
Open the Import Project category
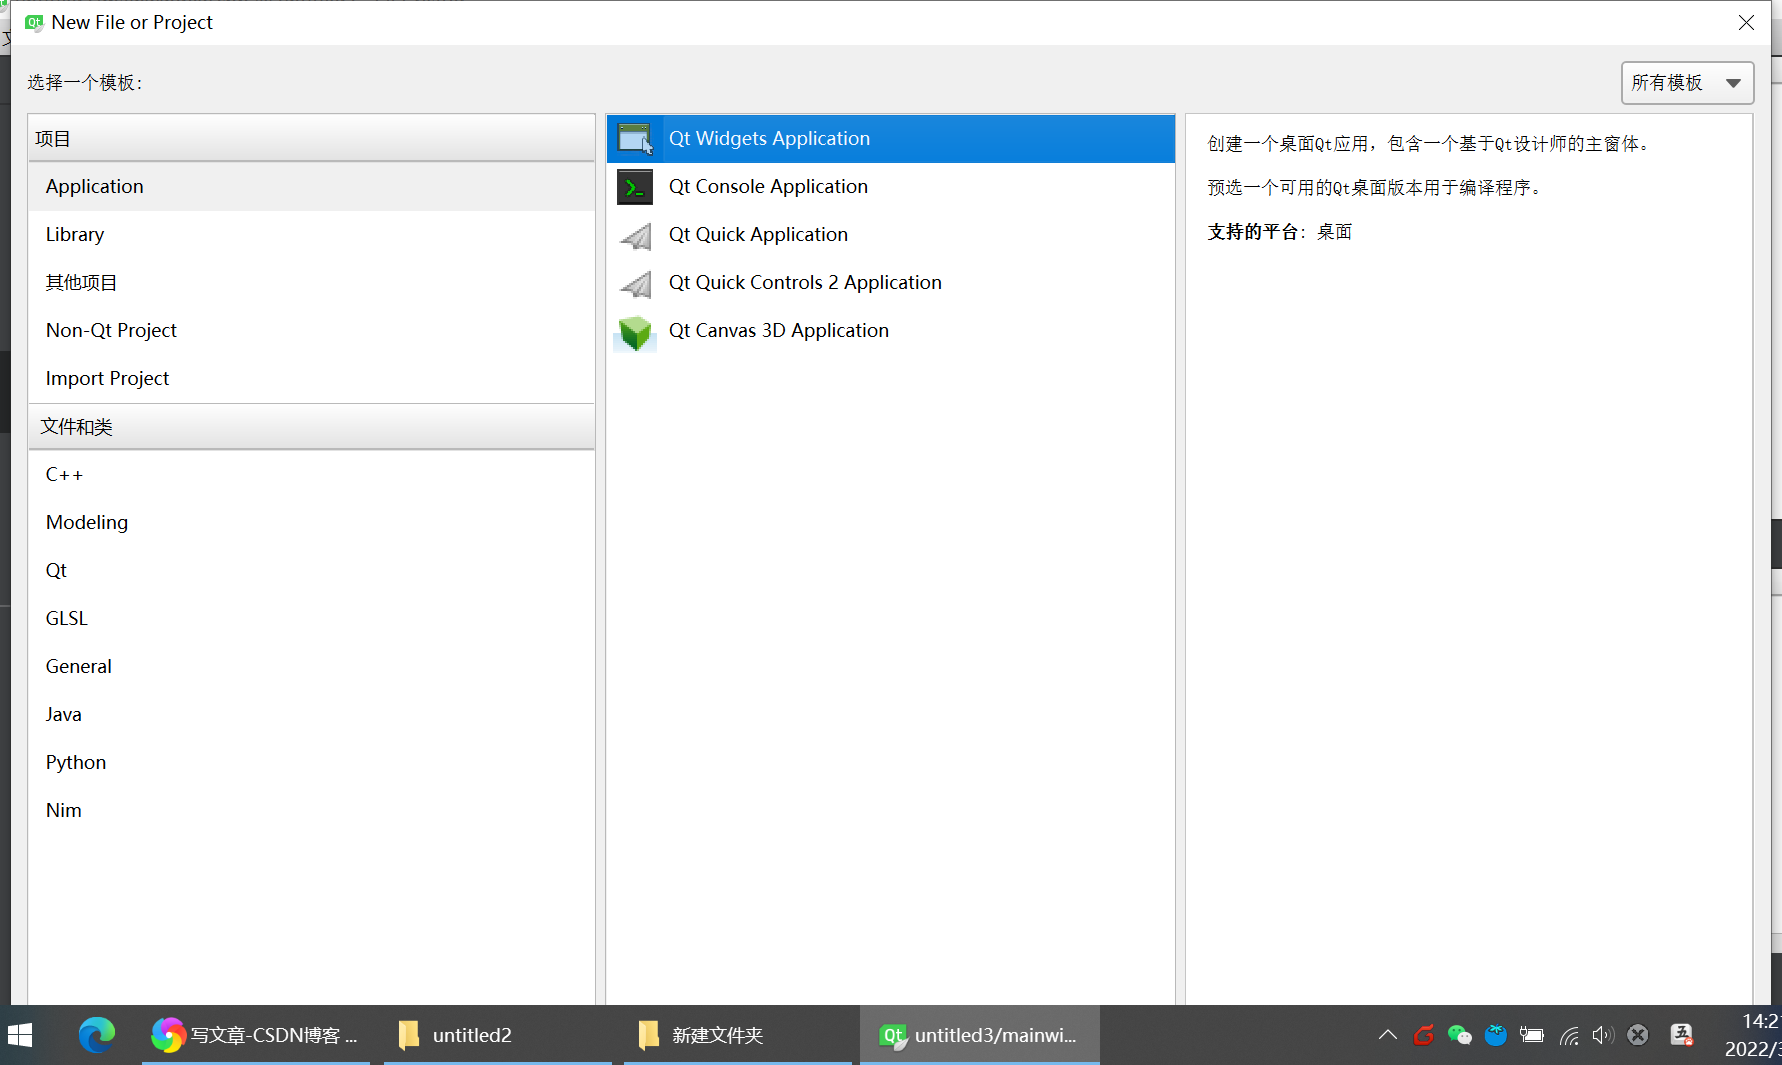click(107, 378)
